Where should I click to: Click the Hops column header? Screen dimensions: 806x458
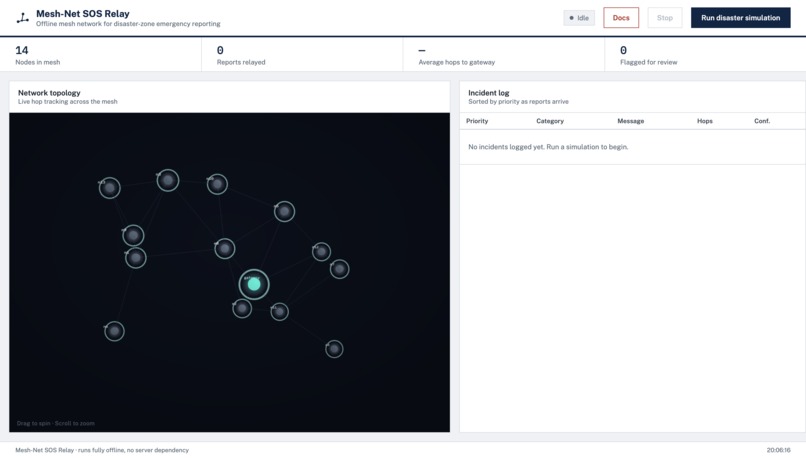pos(705,121)
